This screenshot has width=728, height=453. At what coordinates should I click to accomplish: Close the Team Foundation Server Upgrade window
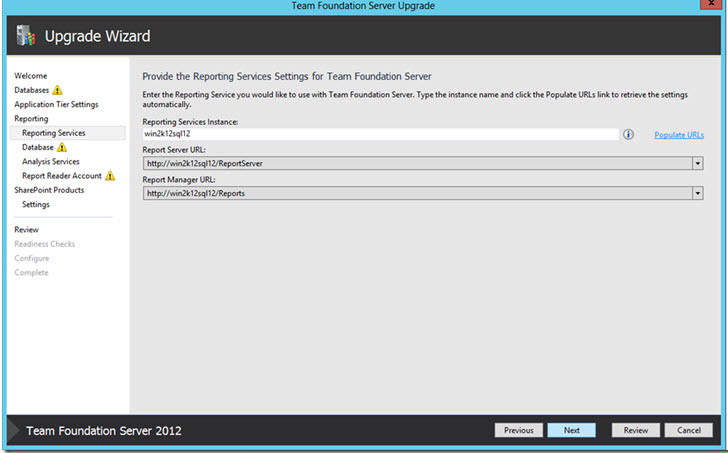(x=711, y=4)
